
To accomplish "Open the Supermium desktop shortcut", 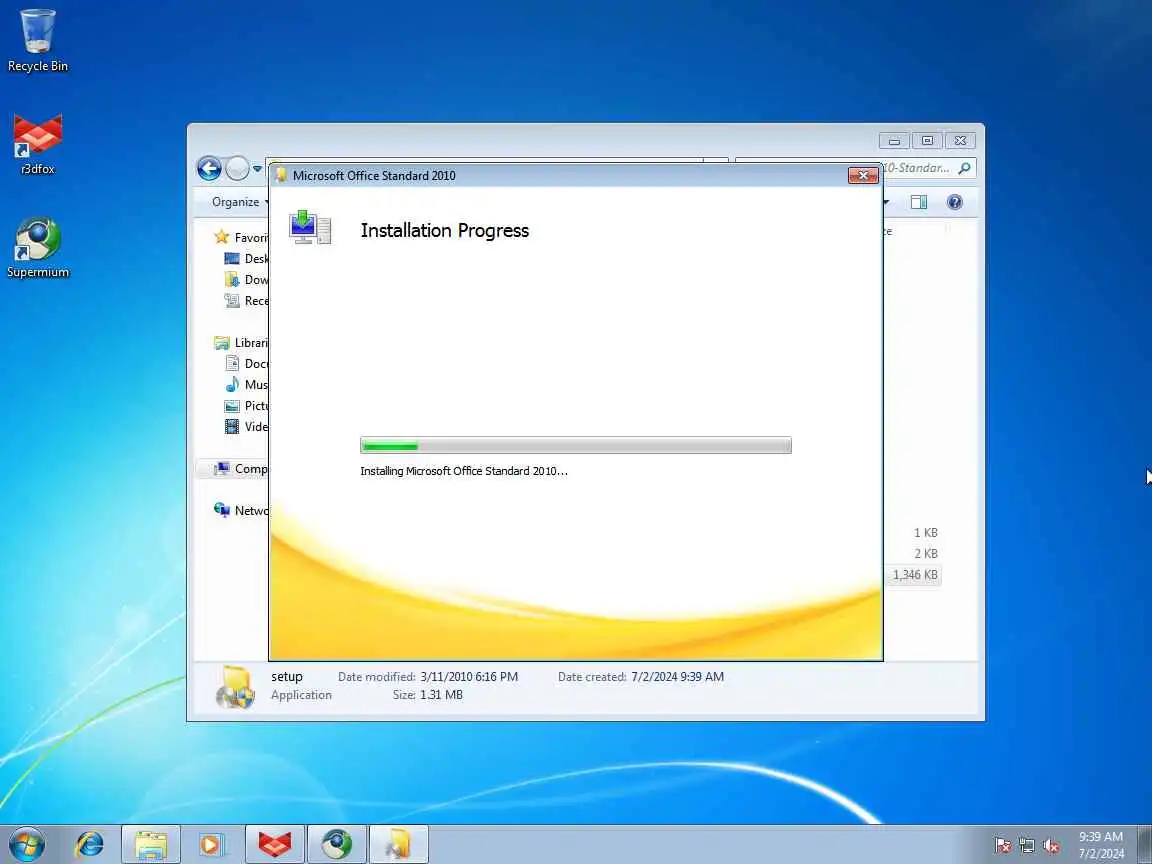I will 37,248.
